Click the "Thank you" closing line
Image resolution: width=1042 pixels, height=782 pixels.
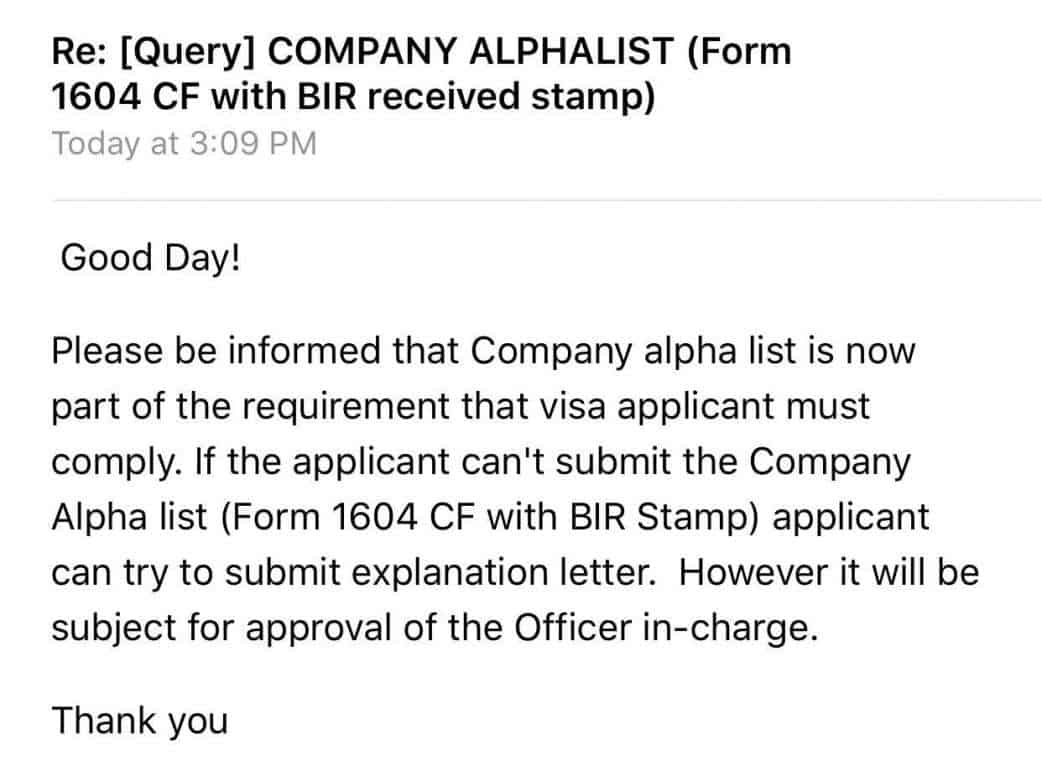tap(139, 720)
